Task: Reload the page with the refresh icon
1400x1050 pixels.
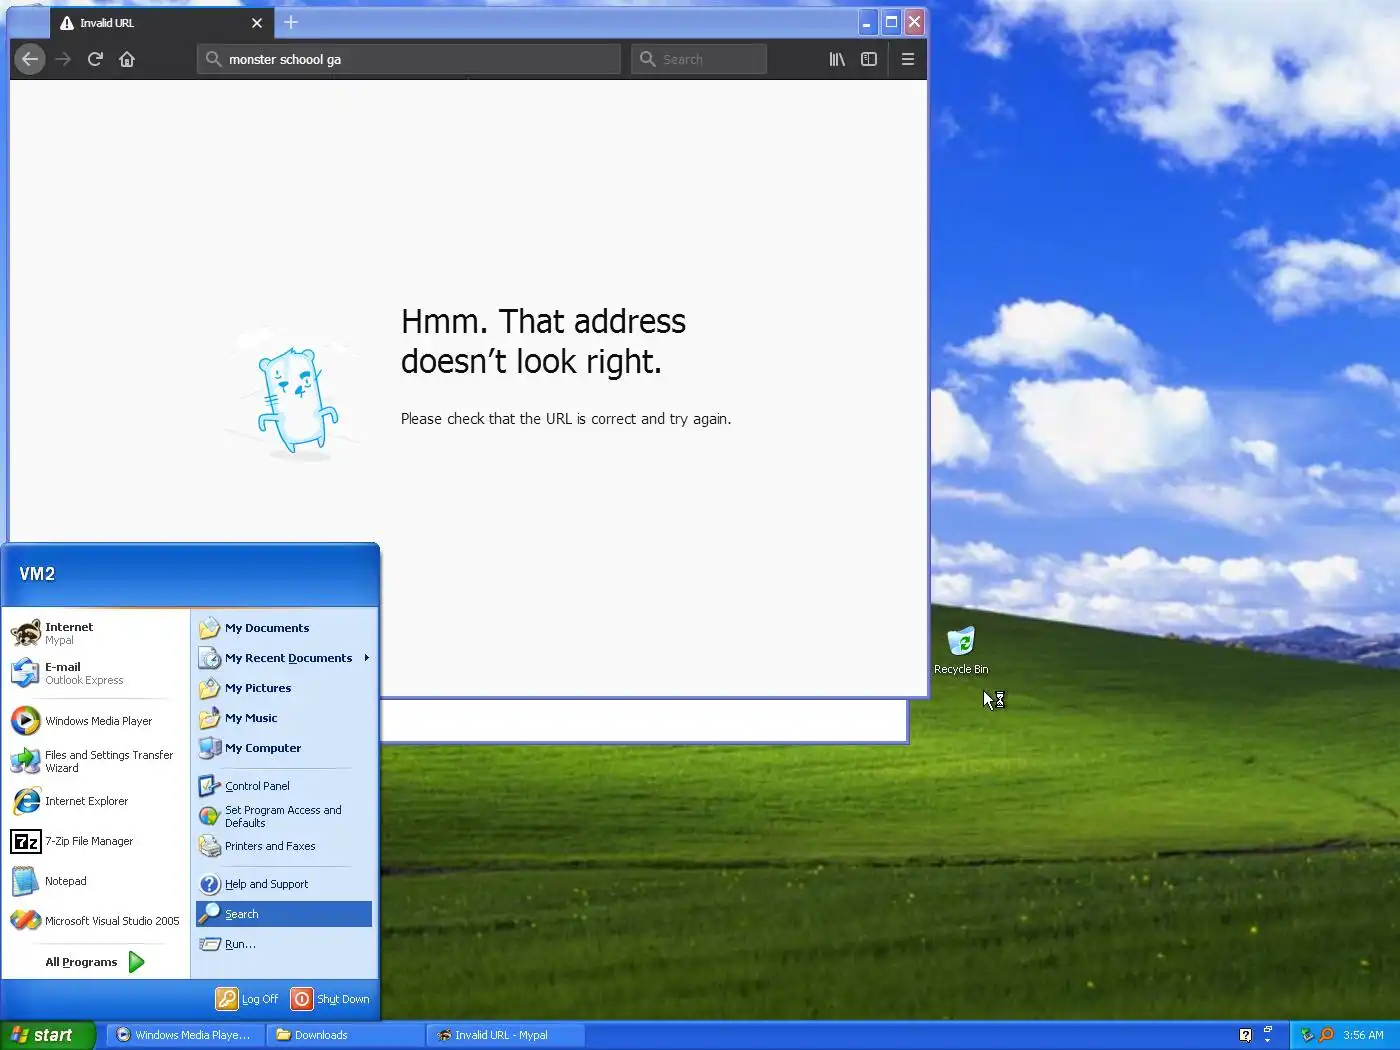Action: pyautogui.click(x=95, y=59)
